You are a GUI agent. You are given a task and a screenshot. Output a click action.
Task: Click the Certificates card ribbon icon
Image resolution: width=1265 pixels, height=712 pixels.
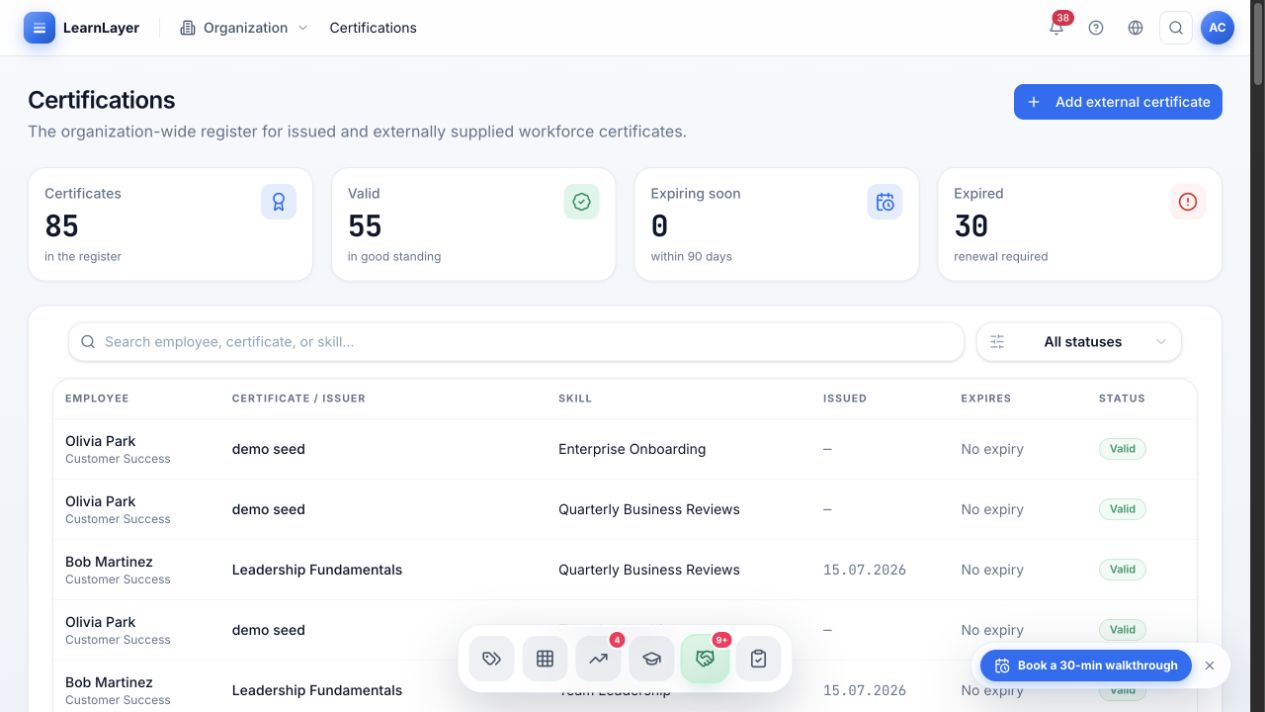click(279, 202)
